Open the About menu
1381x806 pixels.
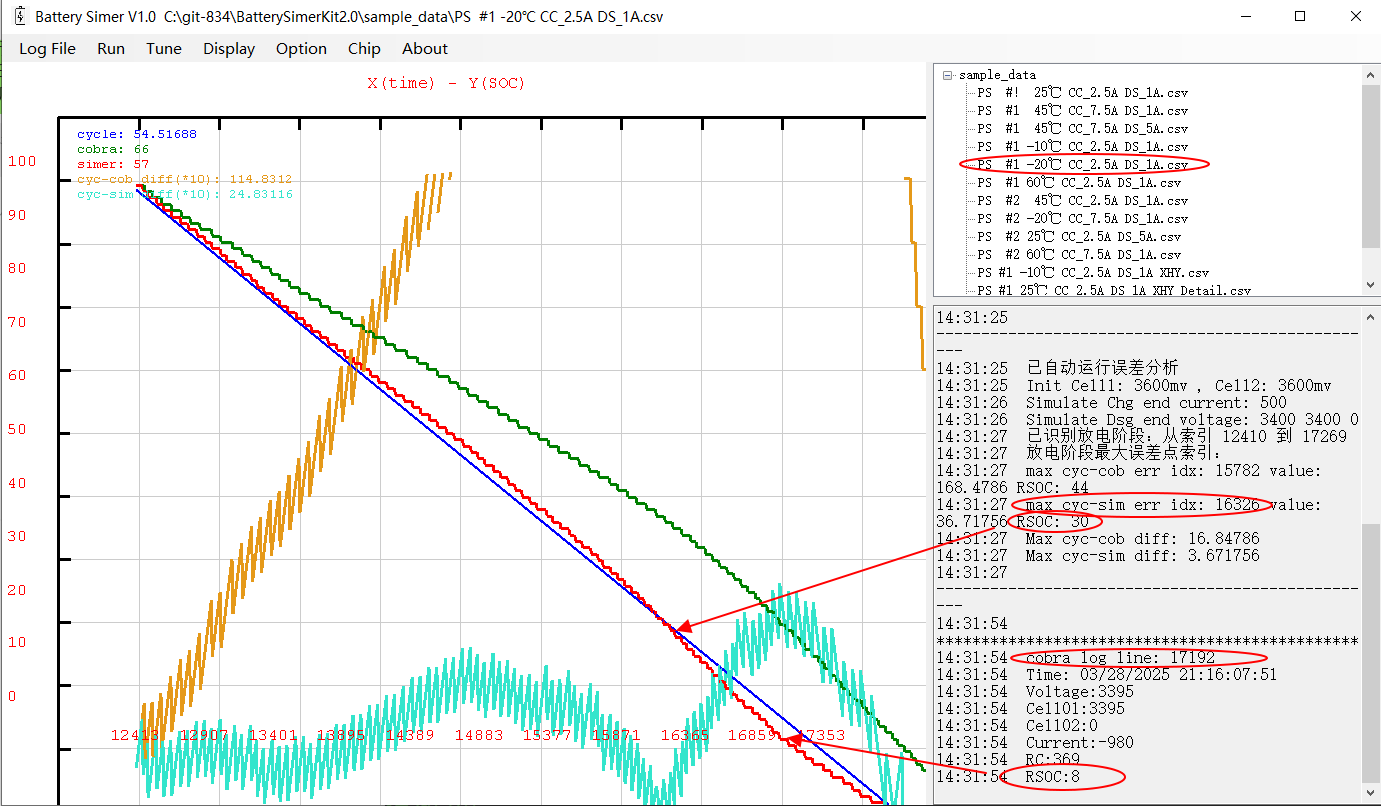click(x=425, y=48)
